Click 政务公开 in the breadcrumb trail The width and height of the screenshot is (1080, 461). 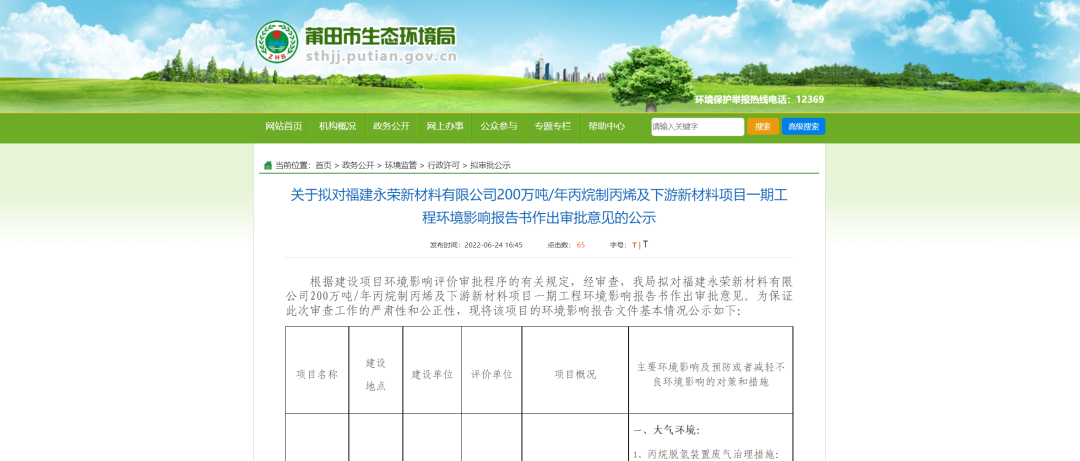(358, 165)
